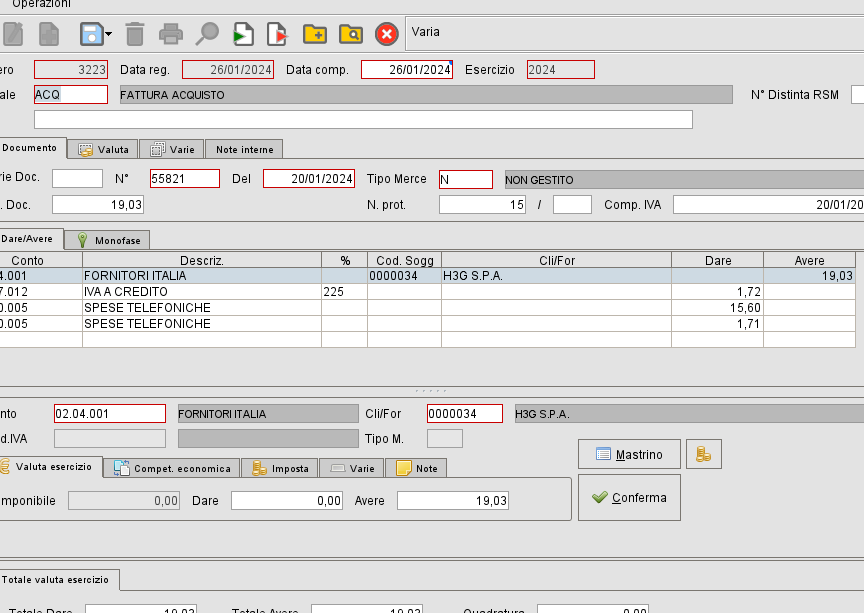
Task: Click the blue floppy disk save icon
Action: click(91, 34)
